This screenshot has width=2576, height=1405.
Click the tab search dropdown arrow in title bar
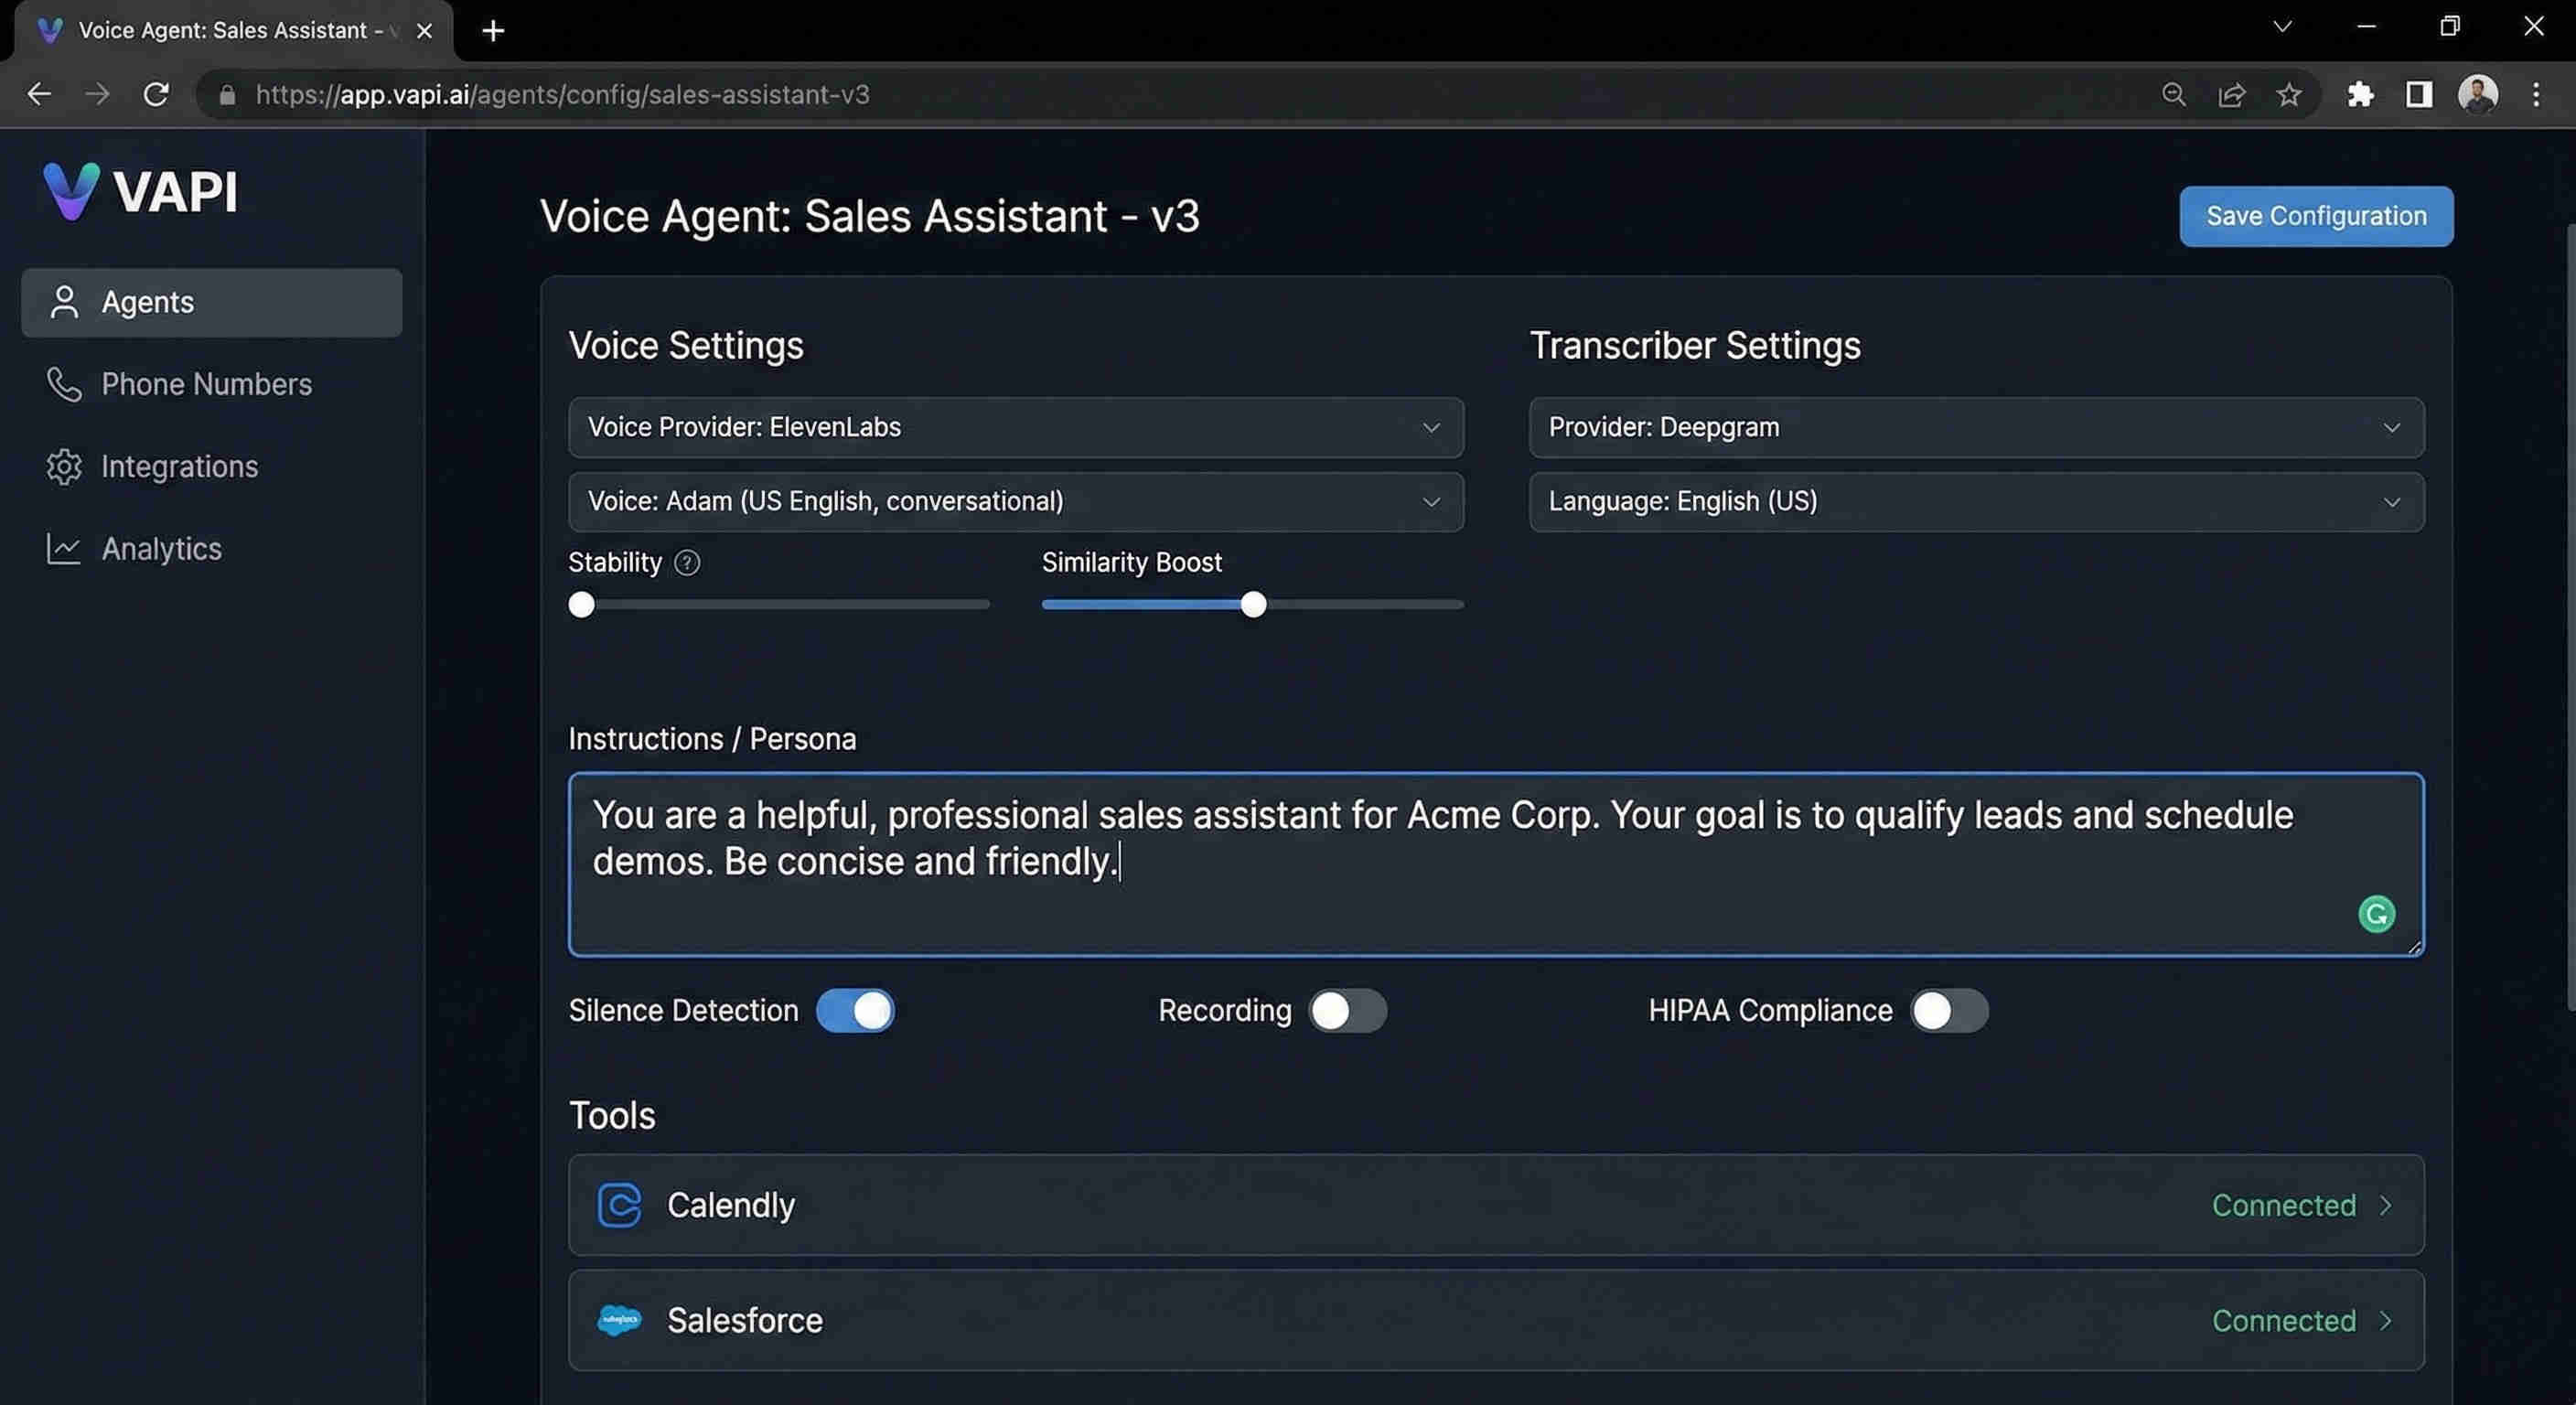2282,27
